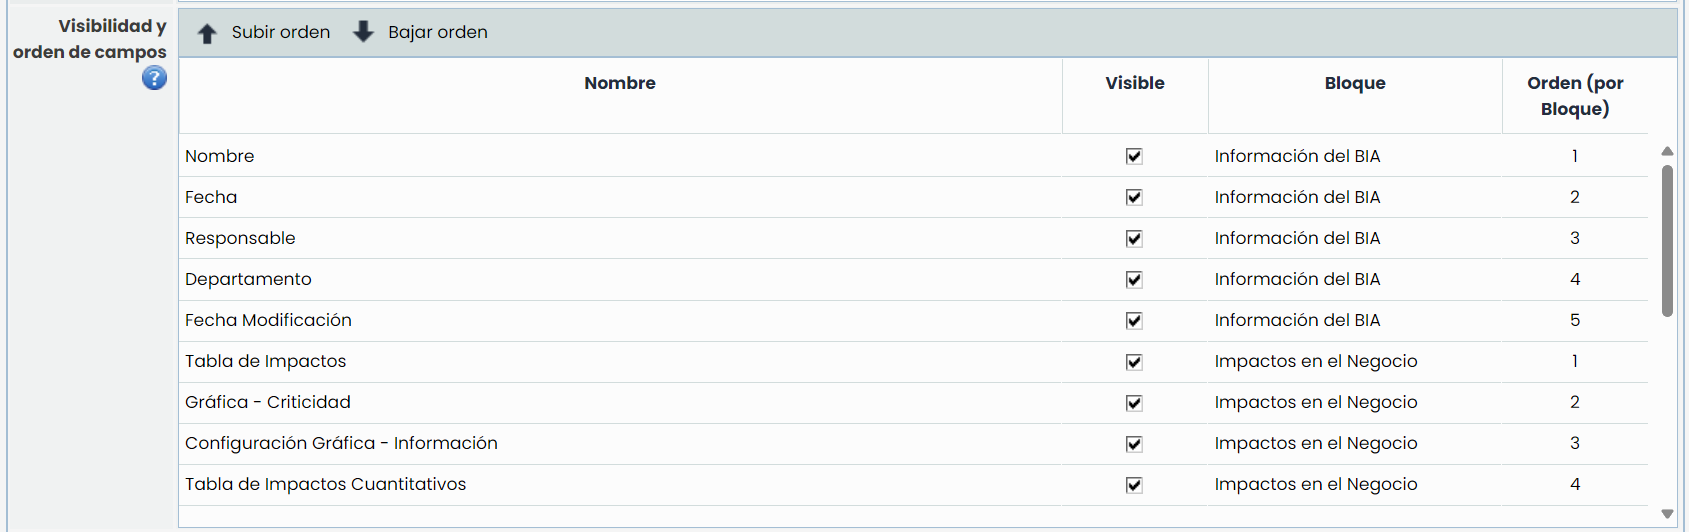Uncheck Visible for Gráfica - Criticidad
The height and width of the screenshot is (532, 1689).
pyautogui.click(x=1134, y=402)
